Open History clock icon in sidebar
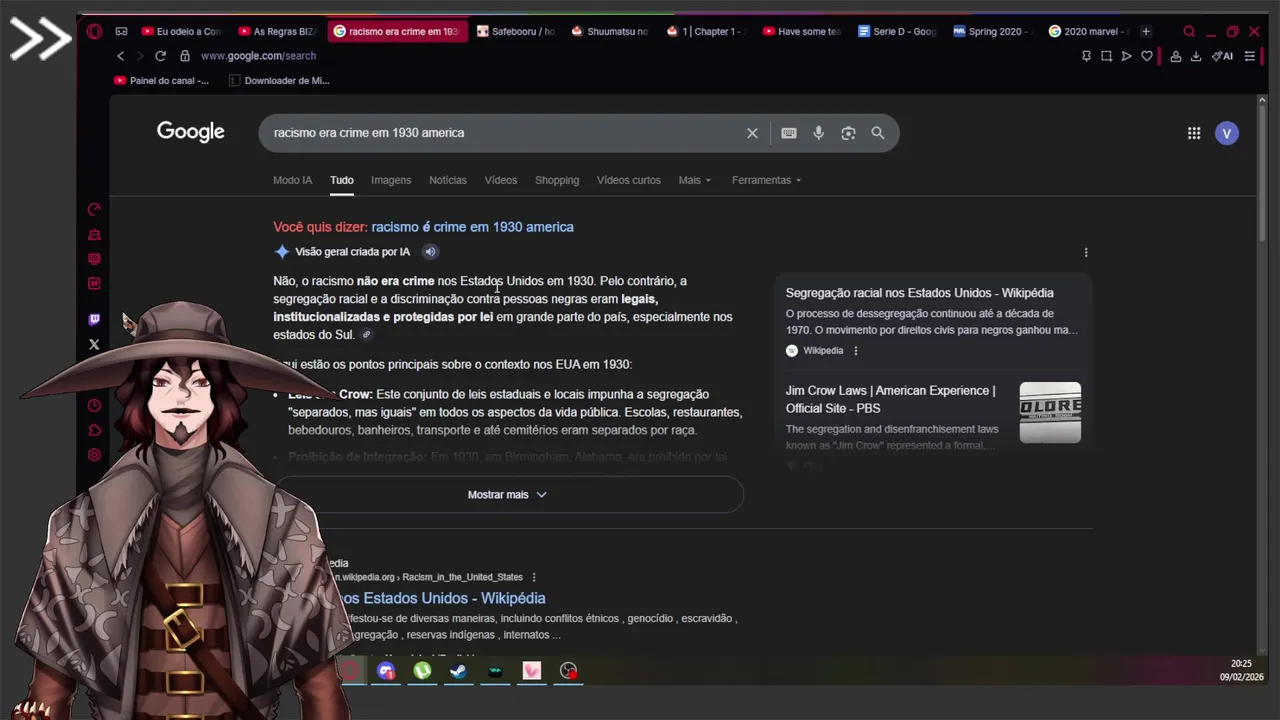This screenshot has height=720, width=1280. click(x=94, y=405)
